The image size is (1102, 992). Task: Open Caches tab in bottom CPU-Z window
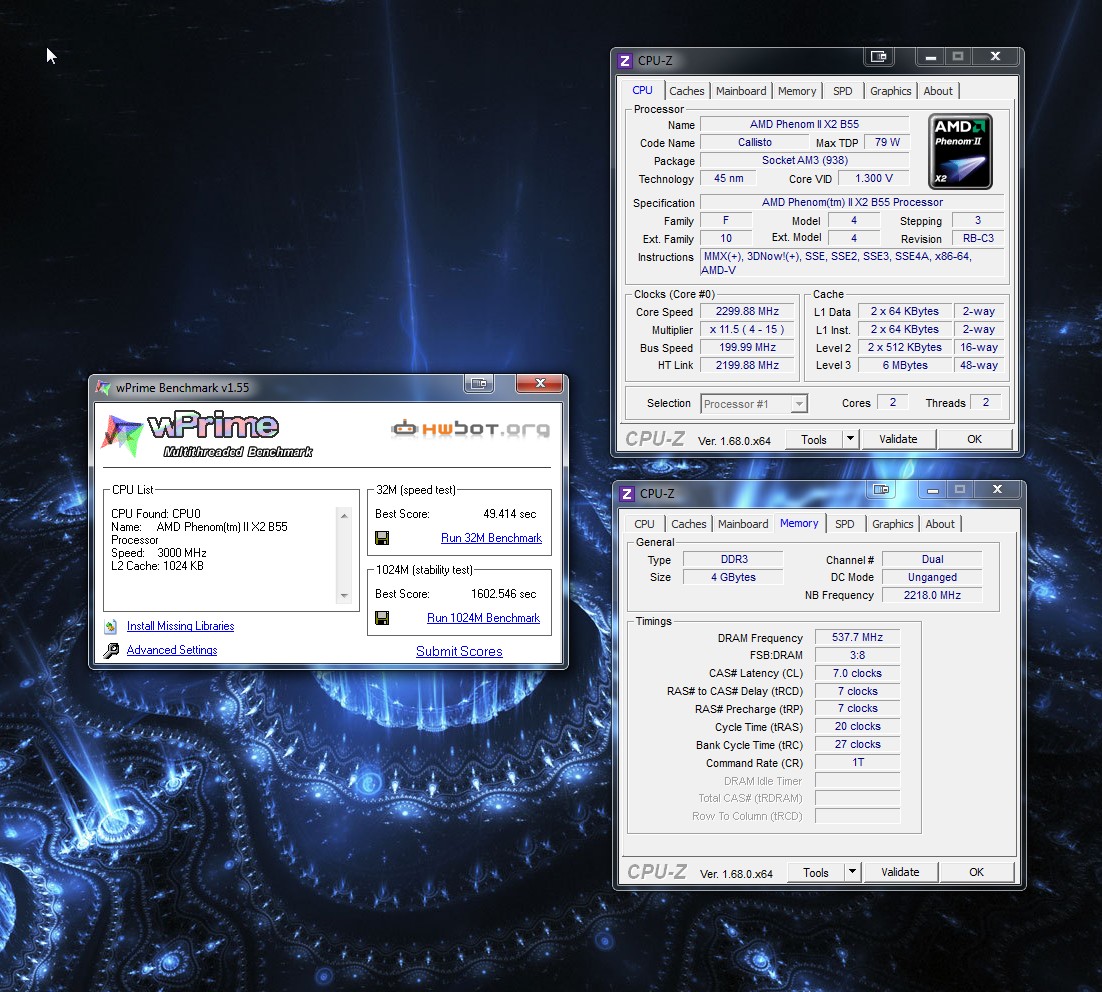(689, 524)
